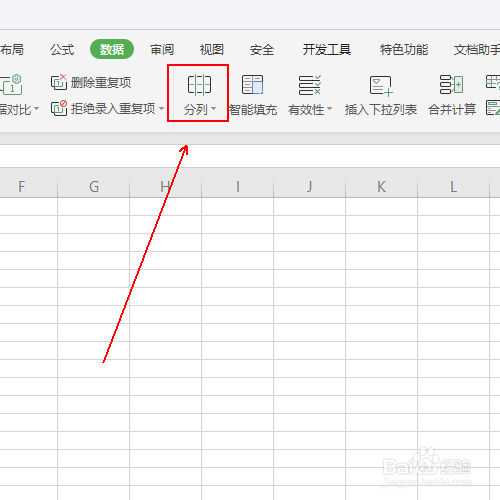Switch to the 开发工具 tab
This screenshot has height=500, width=500.
327,50
